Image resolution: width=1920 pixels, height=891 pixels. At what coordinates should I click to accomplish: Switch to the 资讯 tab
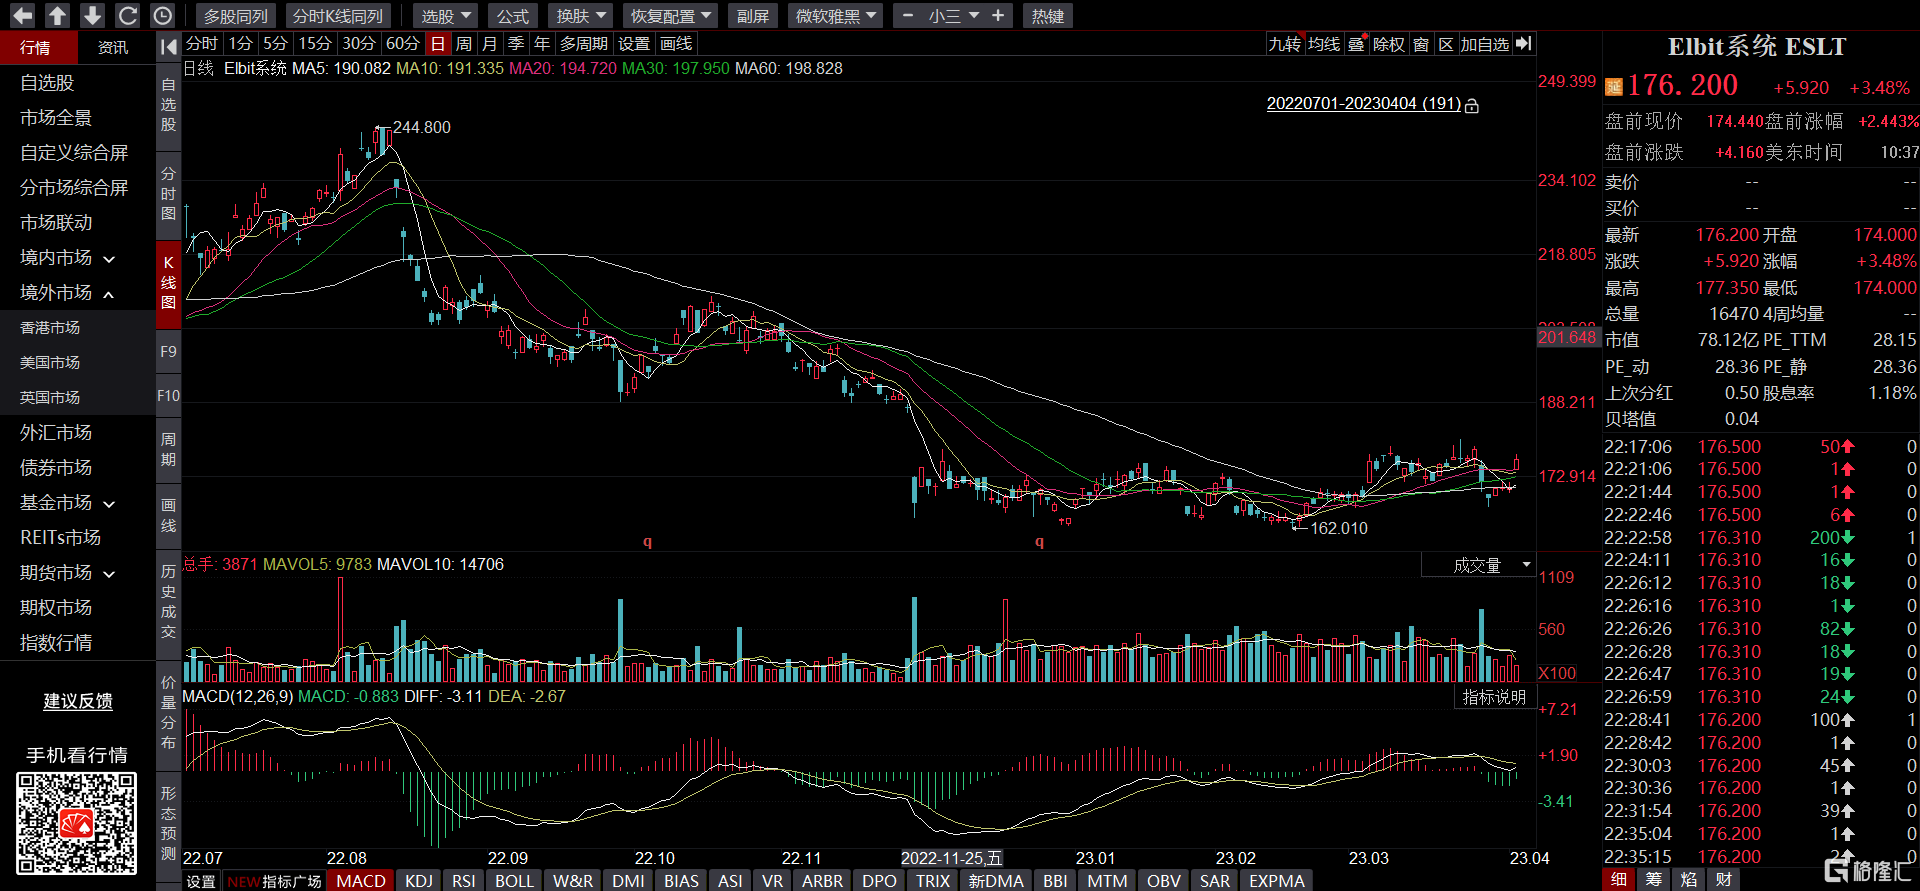(x=113, y=47)
